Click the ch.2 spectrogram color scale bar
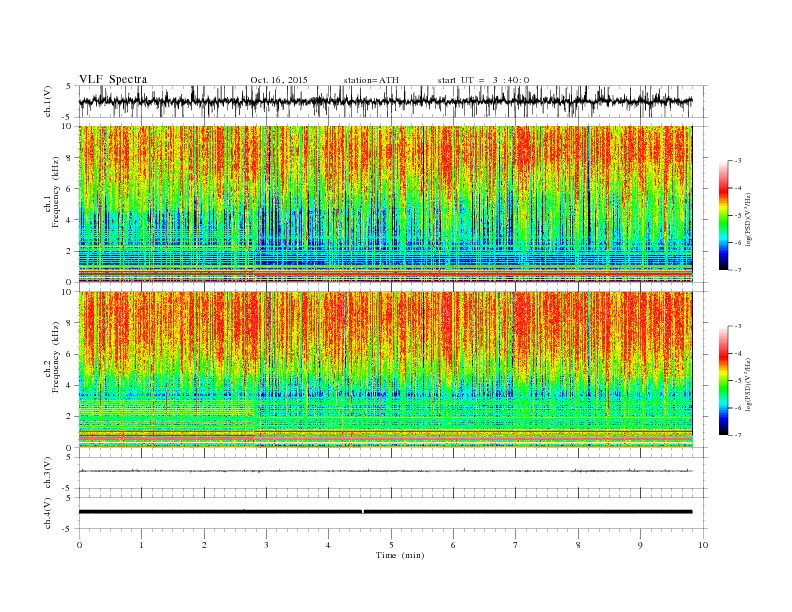 pos(723,380)
